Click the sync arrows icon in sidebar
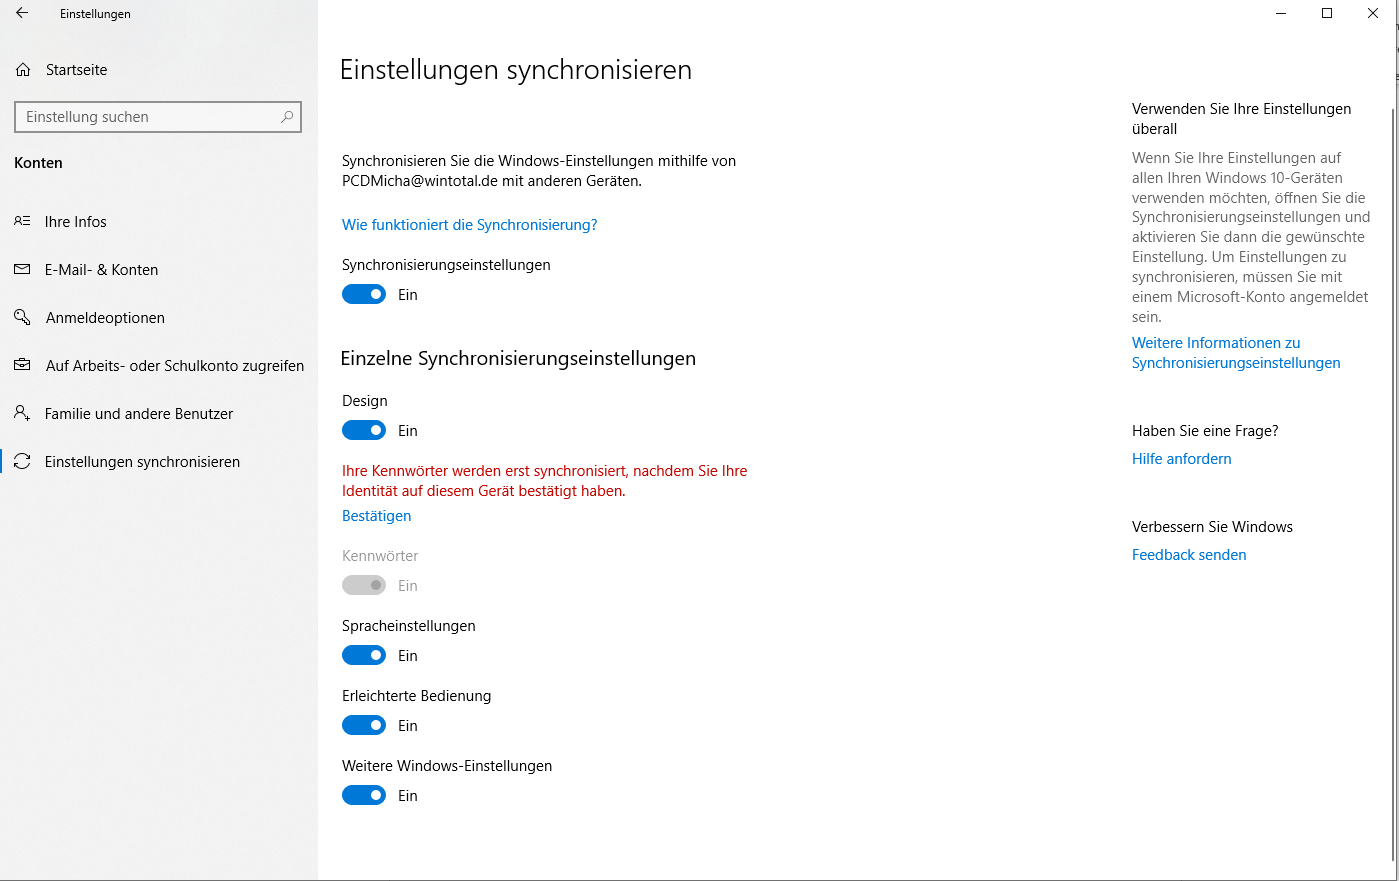1399x881 pixels. [22, 461]
